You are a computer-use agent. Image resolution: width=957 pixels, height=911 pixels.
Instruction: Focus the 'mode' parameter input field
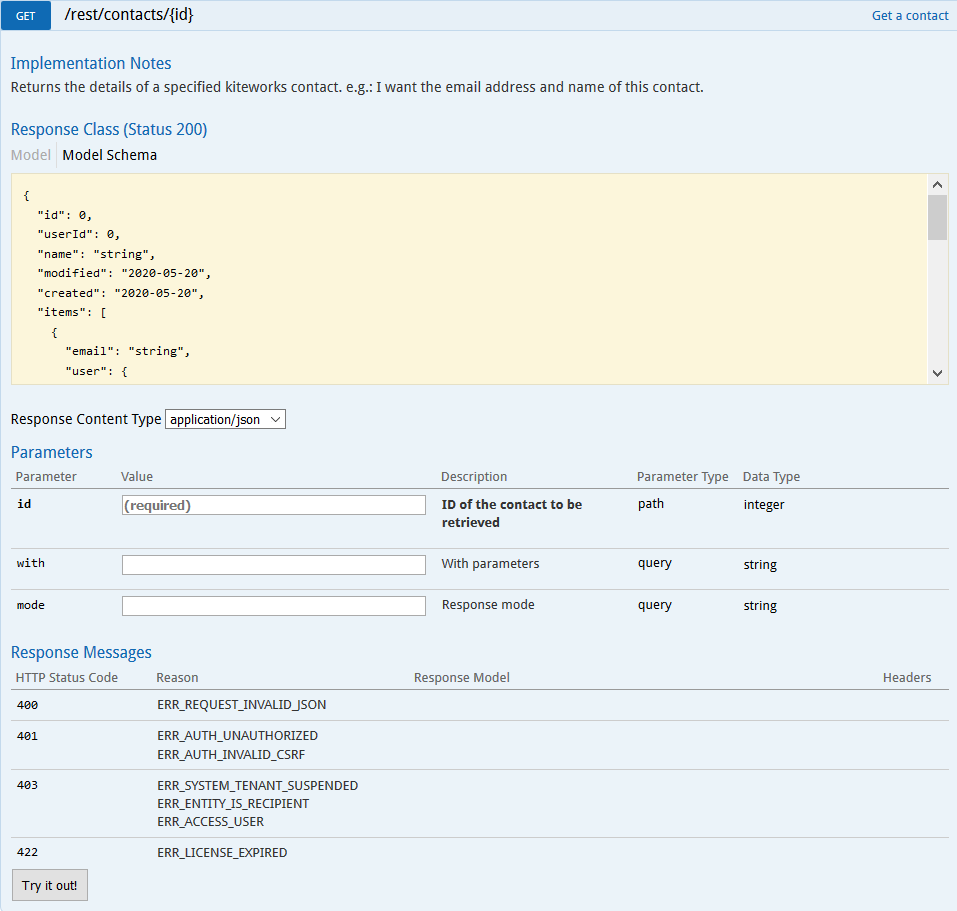[273, 606]
